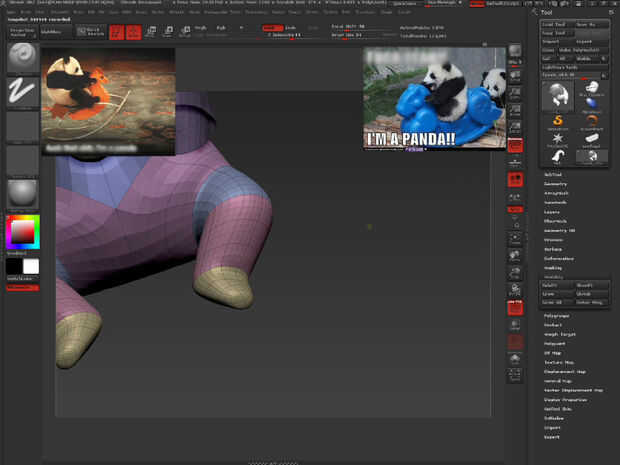
Task: Click the Xpose icon
Action: [x=515, y=374]
